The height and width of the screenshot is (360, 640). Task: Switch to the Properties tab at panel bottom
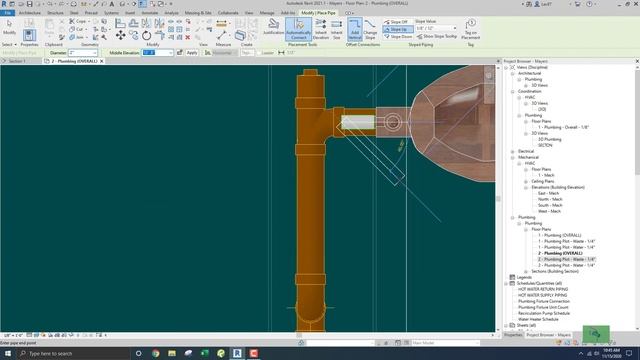[x=513, y=335]
